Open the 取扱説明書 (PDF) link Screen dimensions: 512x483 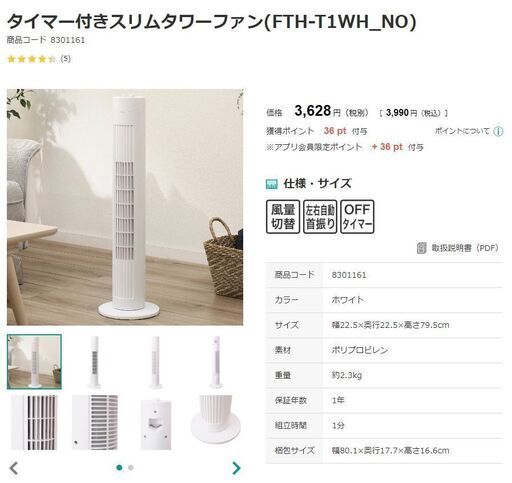(x=465, y=248)
